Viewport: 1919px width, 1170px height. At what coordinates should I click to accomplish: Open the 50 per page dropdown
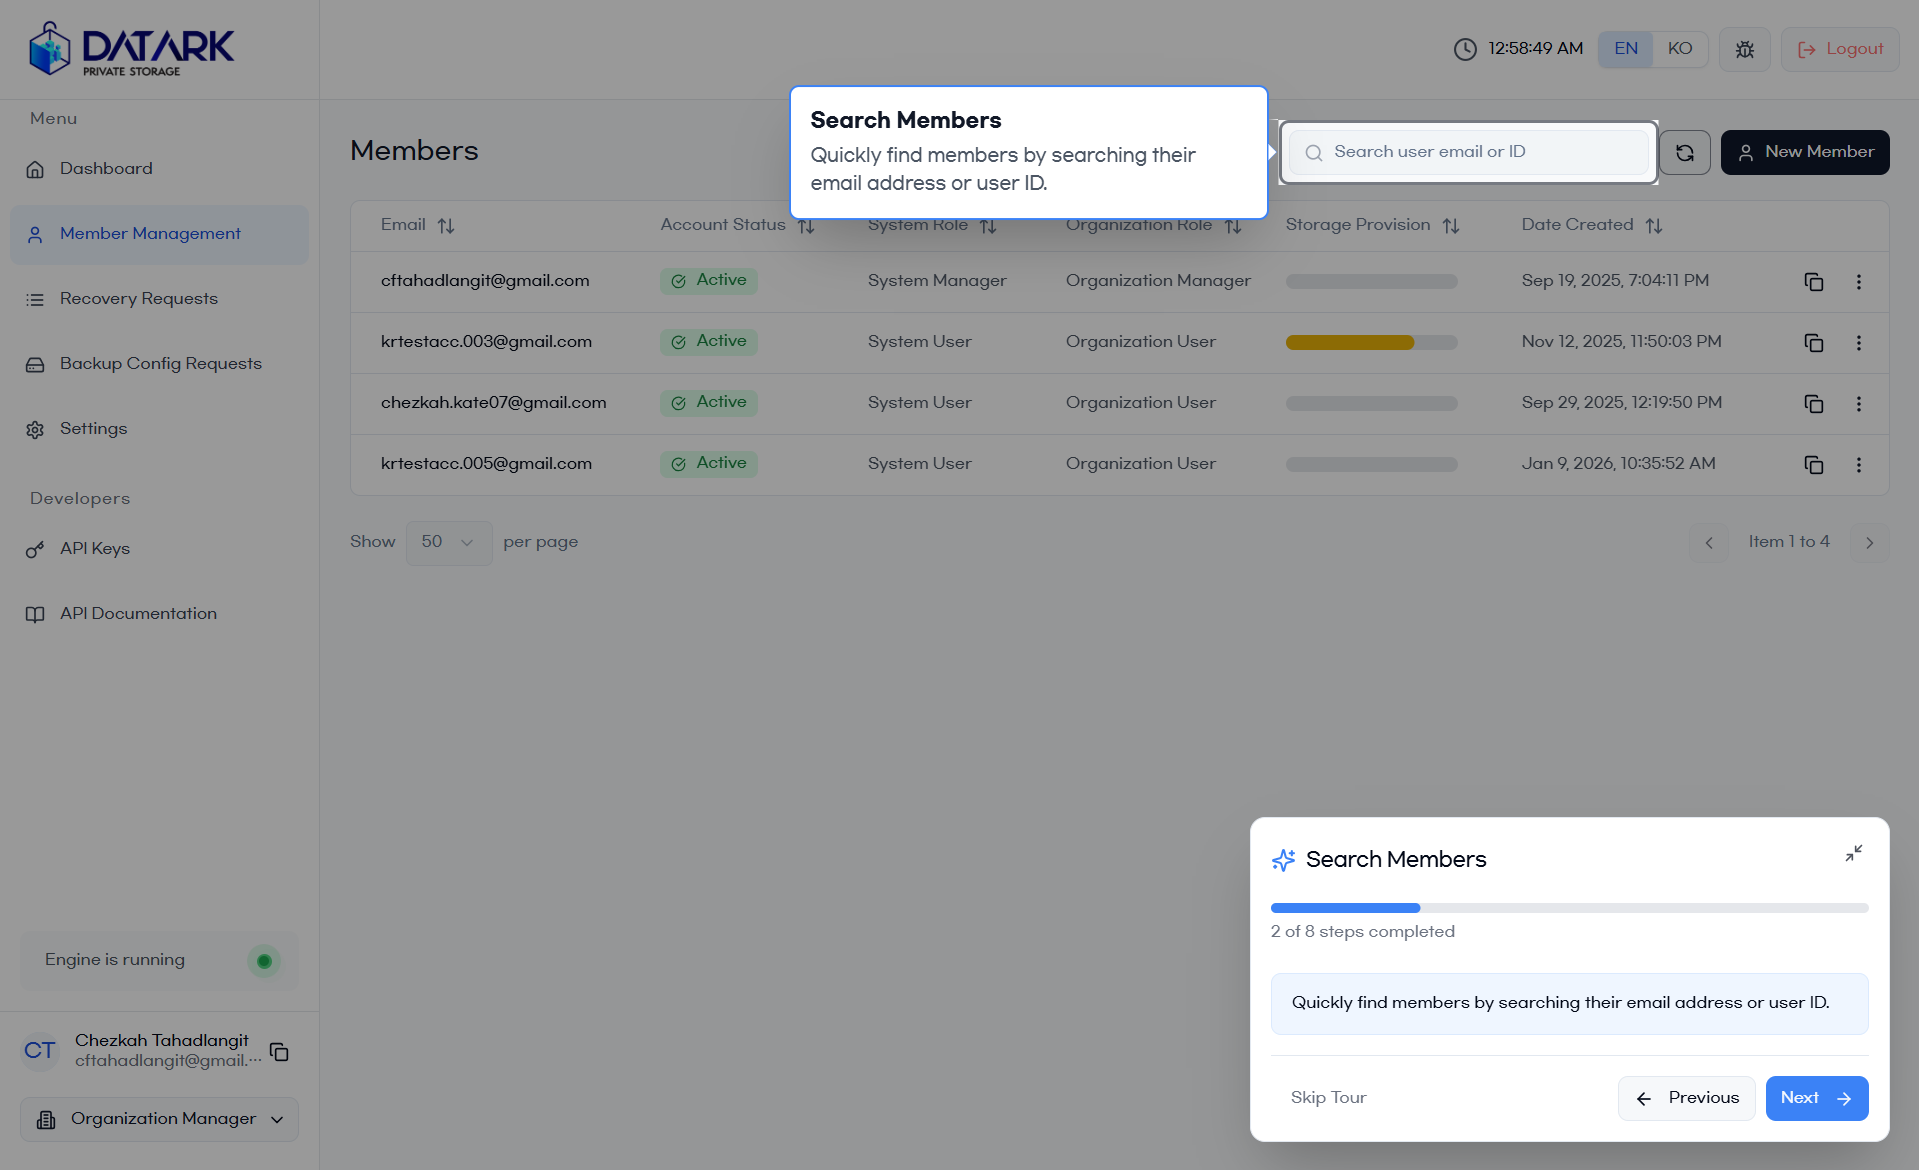(x=448, y=542)
